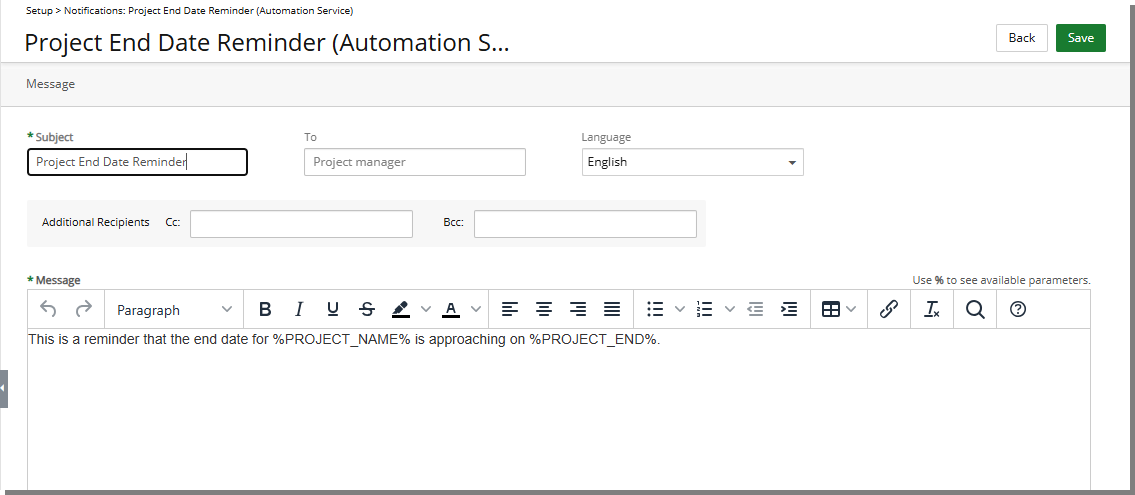Align text left
Viewport: 1135px width, 495px height.
point(510,310)
